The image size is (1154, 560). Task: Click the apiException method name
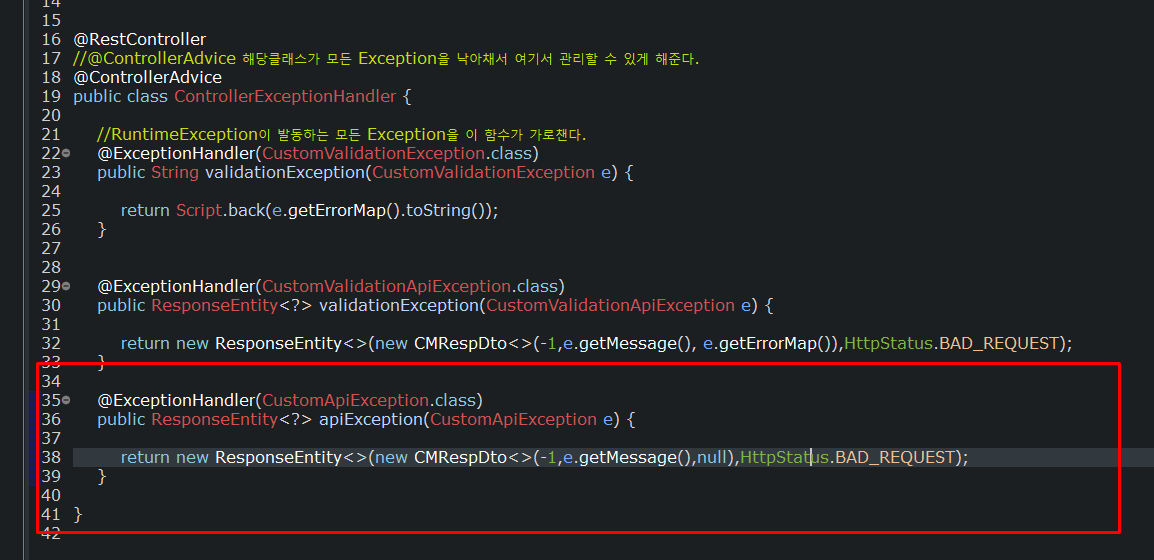pos(369,420)
